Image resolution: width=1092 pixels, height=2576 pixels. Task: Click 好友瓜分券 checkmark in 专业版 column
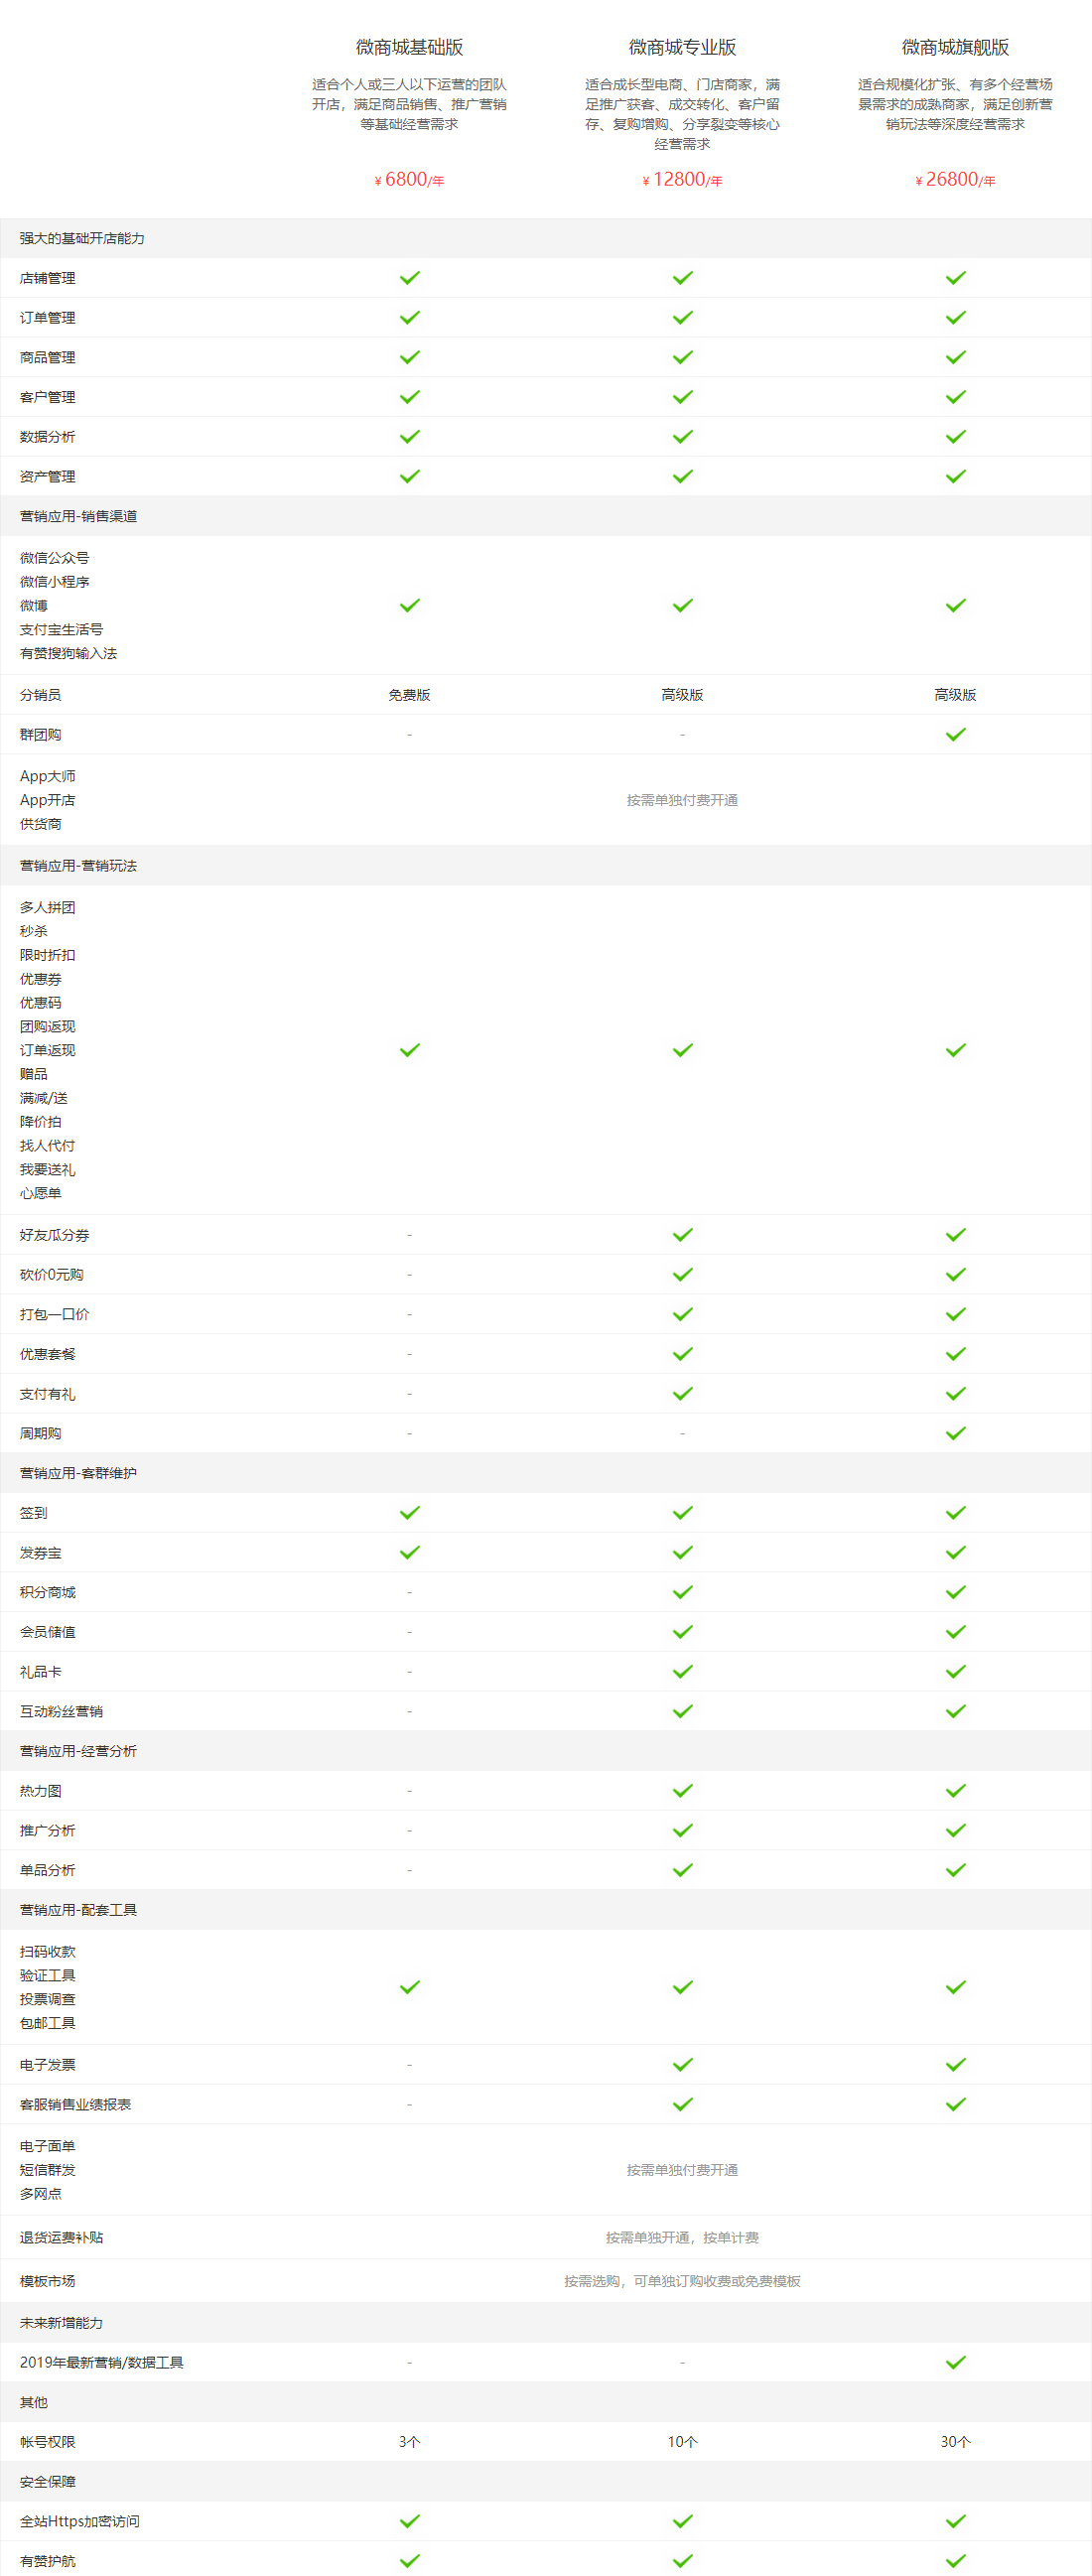pyautogui.click(x=683, y=1235)
